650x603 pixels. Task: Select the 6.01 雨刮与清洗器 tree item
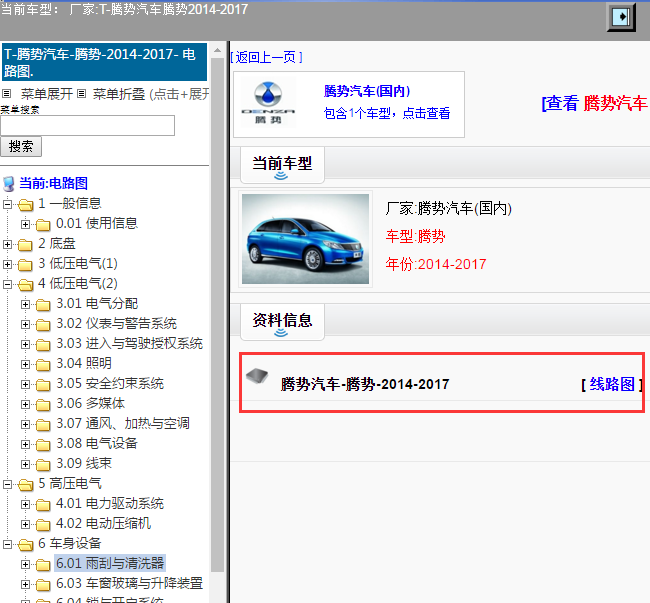coord(110,564)
